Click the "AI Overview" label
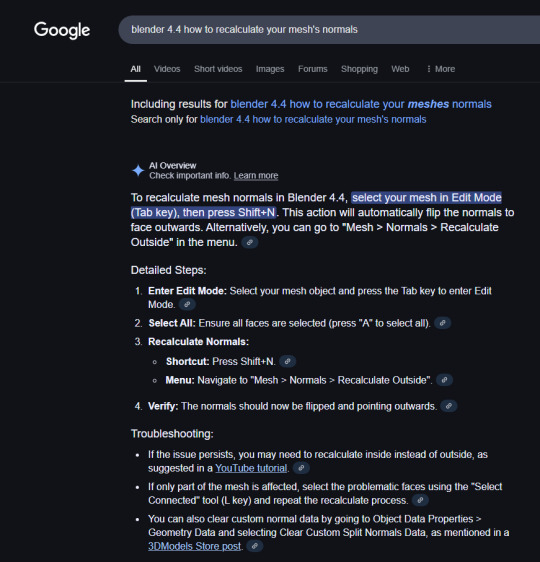This screenshot has width=540, height=562. [173, 166]
